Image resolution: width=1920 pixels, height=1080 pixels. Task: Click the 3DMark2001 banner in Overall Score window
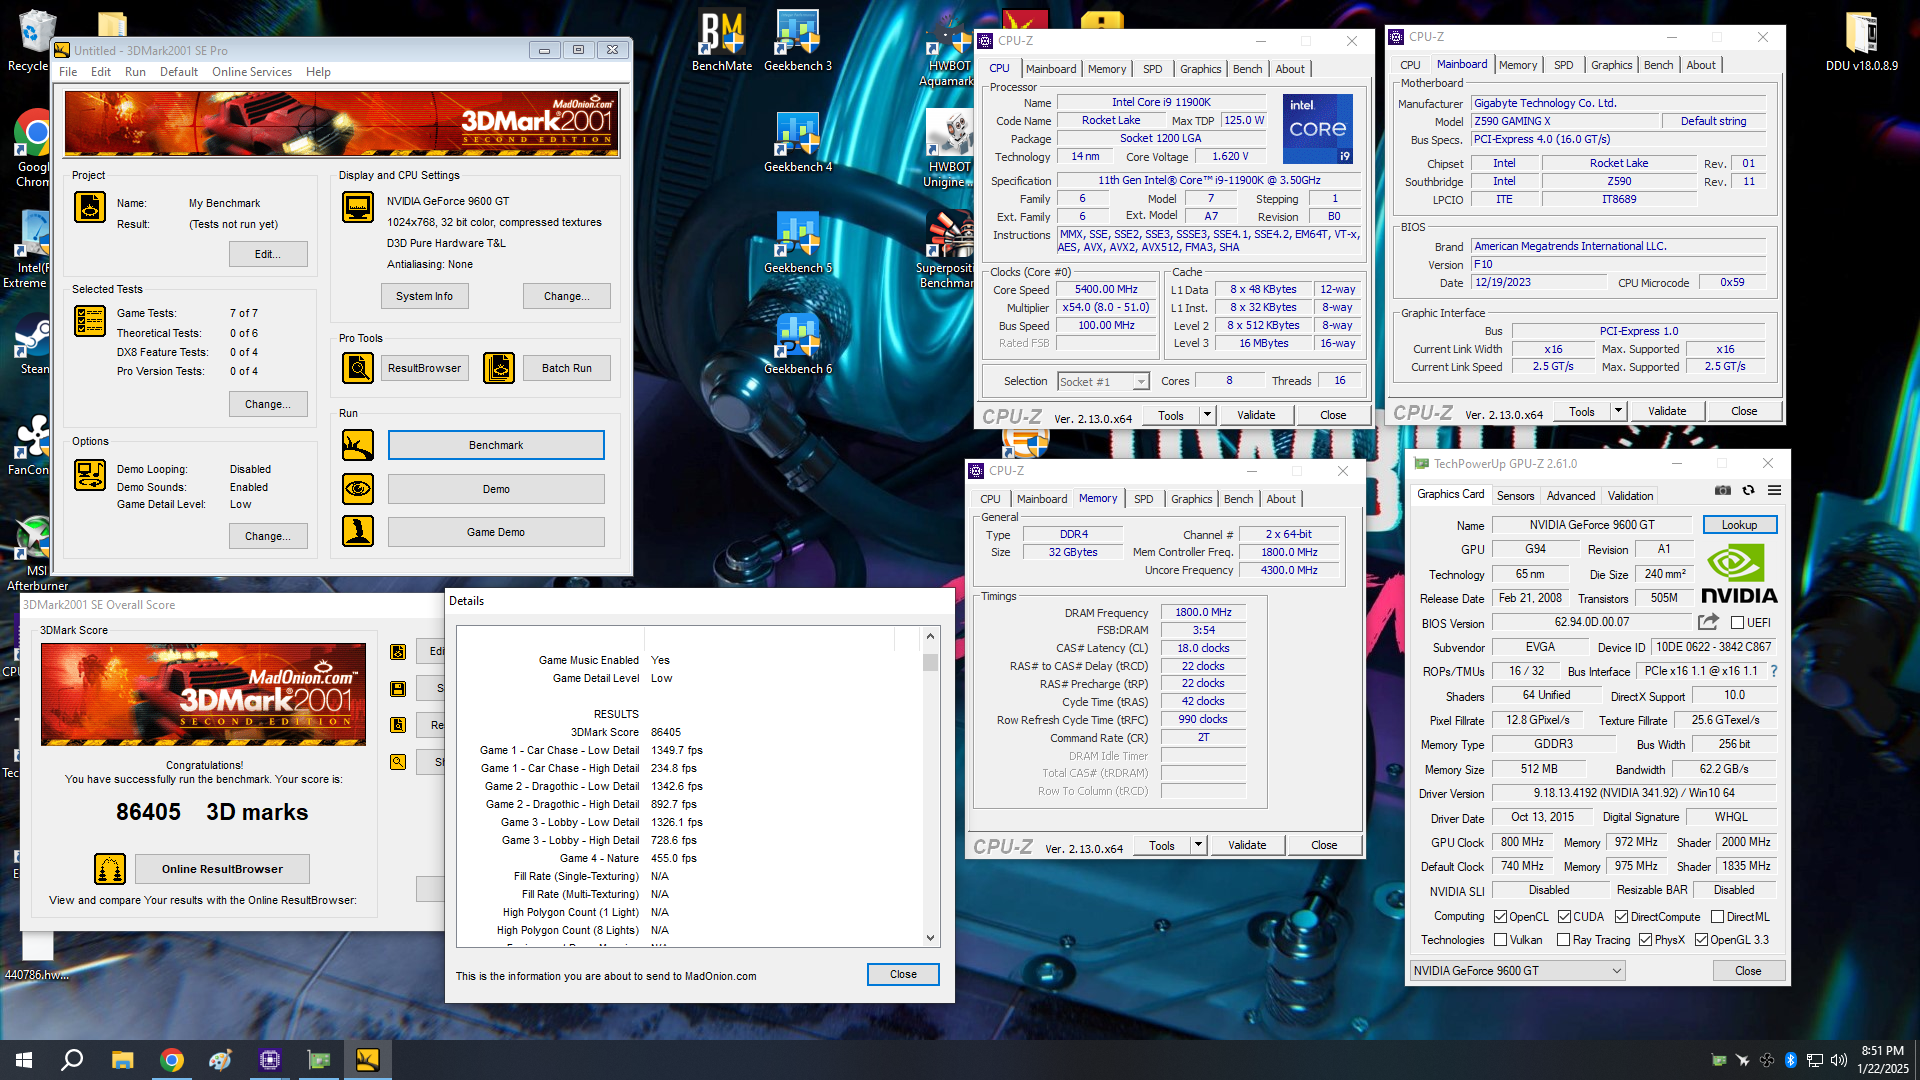pyautogui.click(x=204, y=694)
